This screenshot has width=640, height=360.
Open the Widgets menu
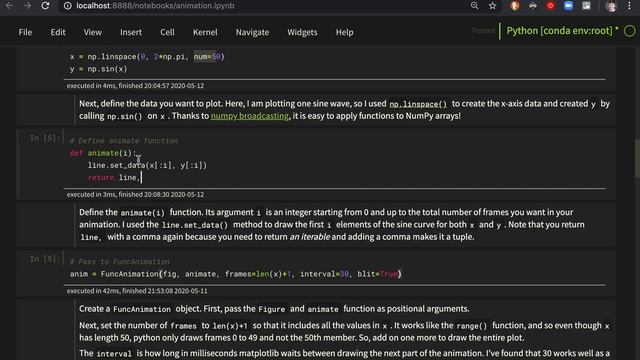[302, 32]
